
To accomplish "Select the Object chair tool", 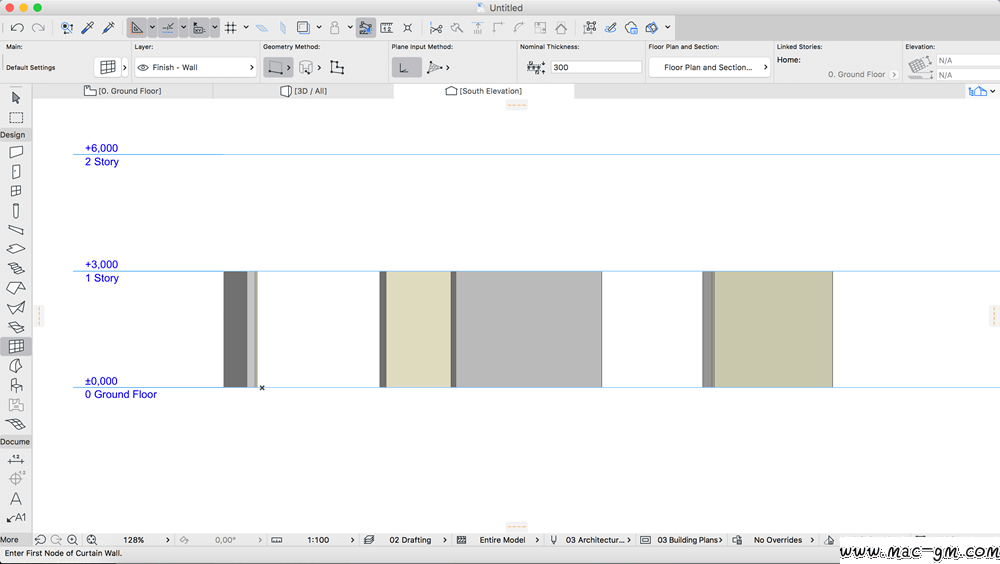I will [x=16, y=385].
